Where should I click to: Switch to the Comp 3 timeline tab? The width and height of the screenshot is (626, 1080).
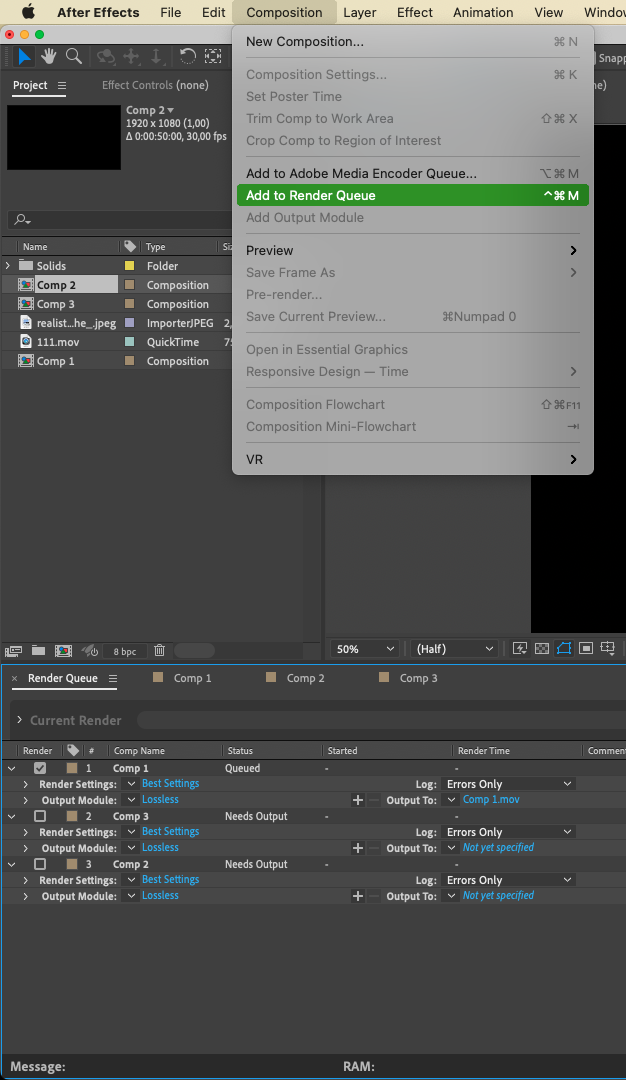pyautogui.click(x=418, y=678)
